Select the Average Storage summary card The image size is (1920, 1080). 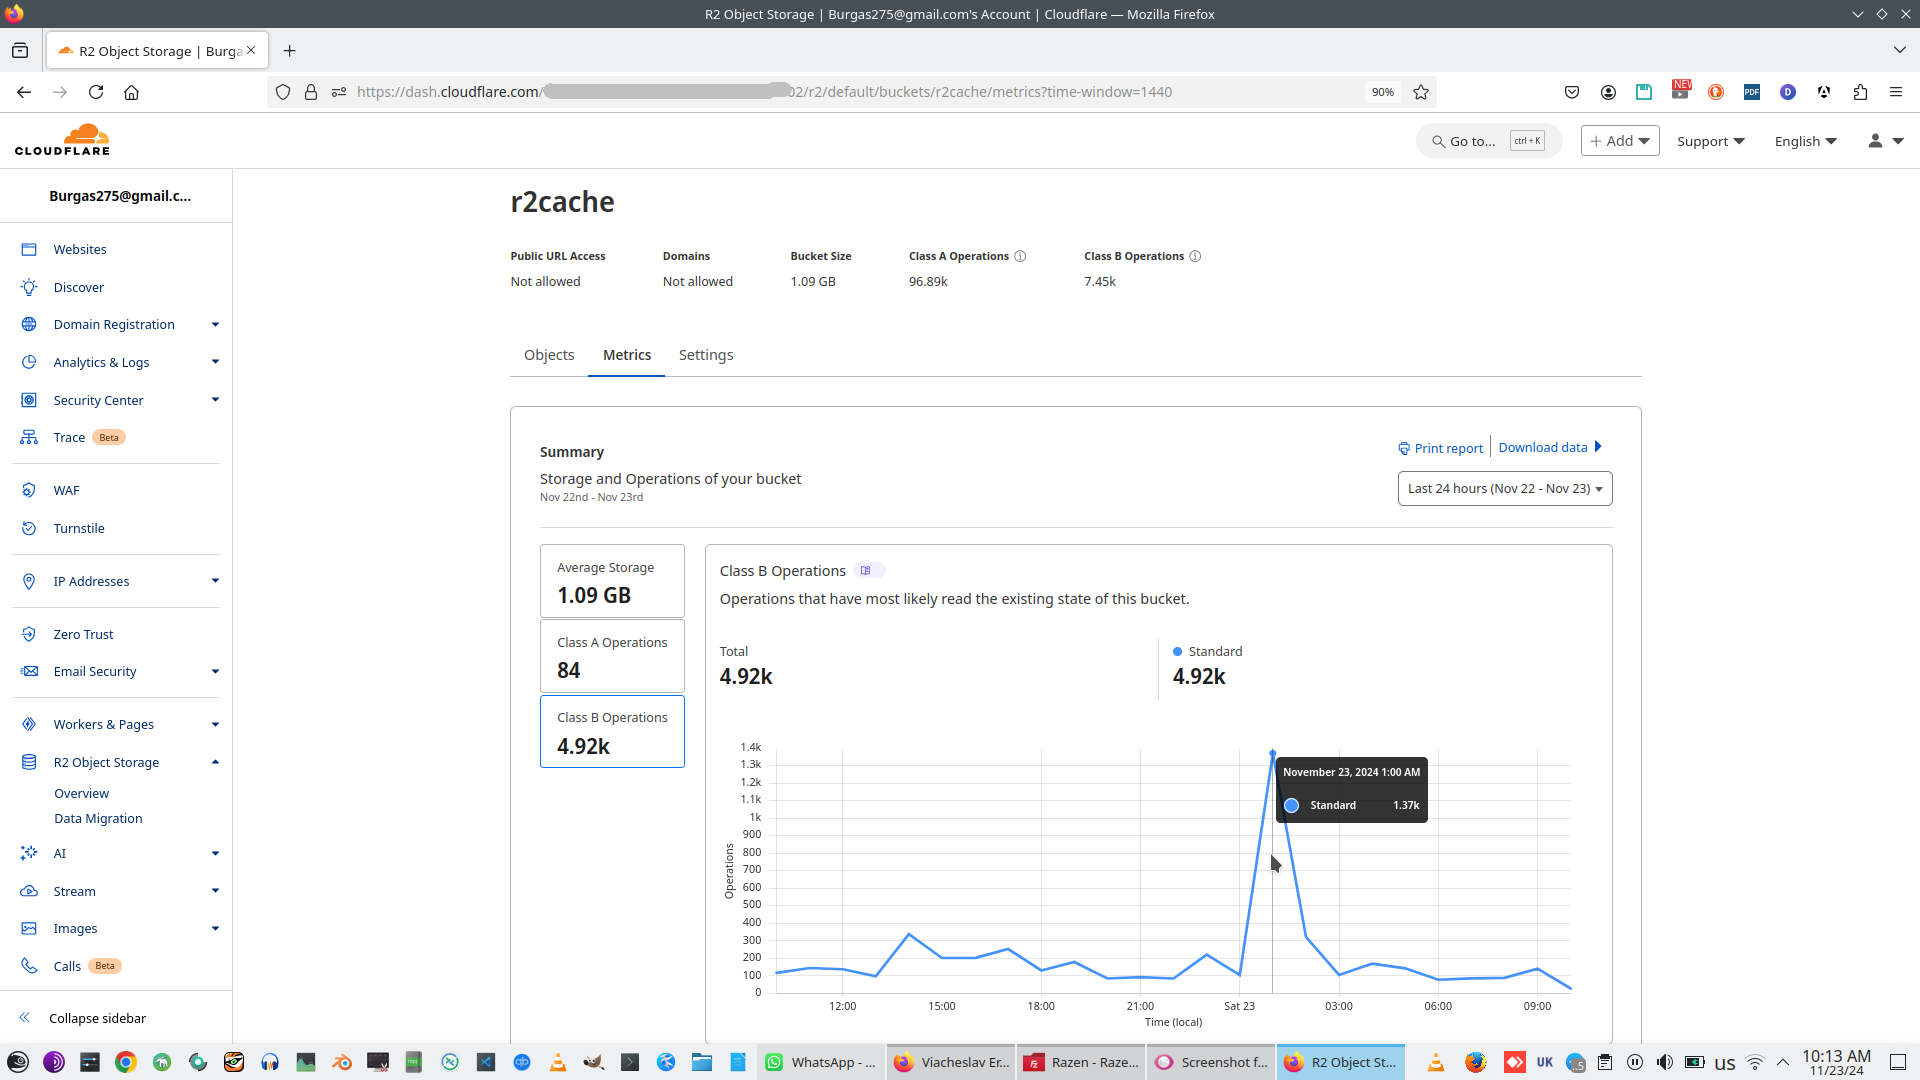(612, 581)
